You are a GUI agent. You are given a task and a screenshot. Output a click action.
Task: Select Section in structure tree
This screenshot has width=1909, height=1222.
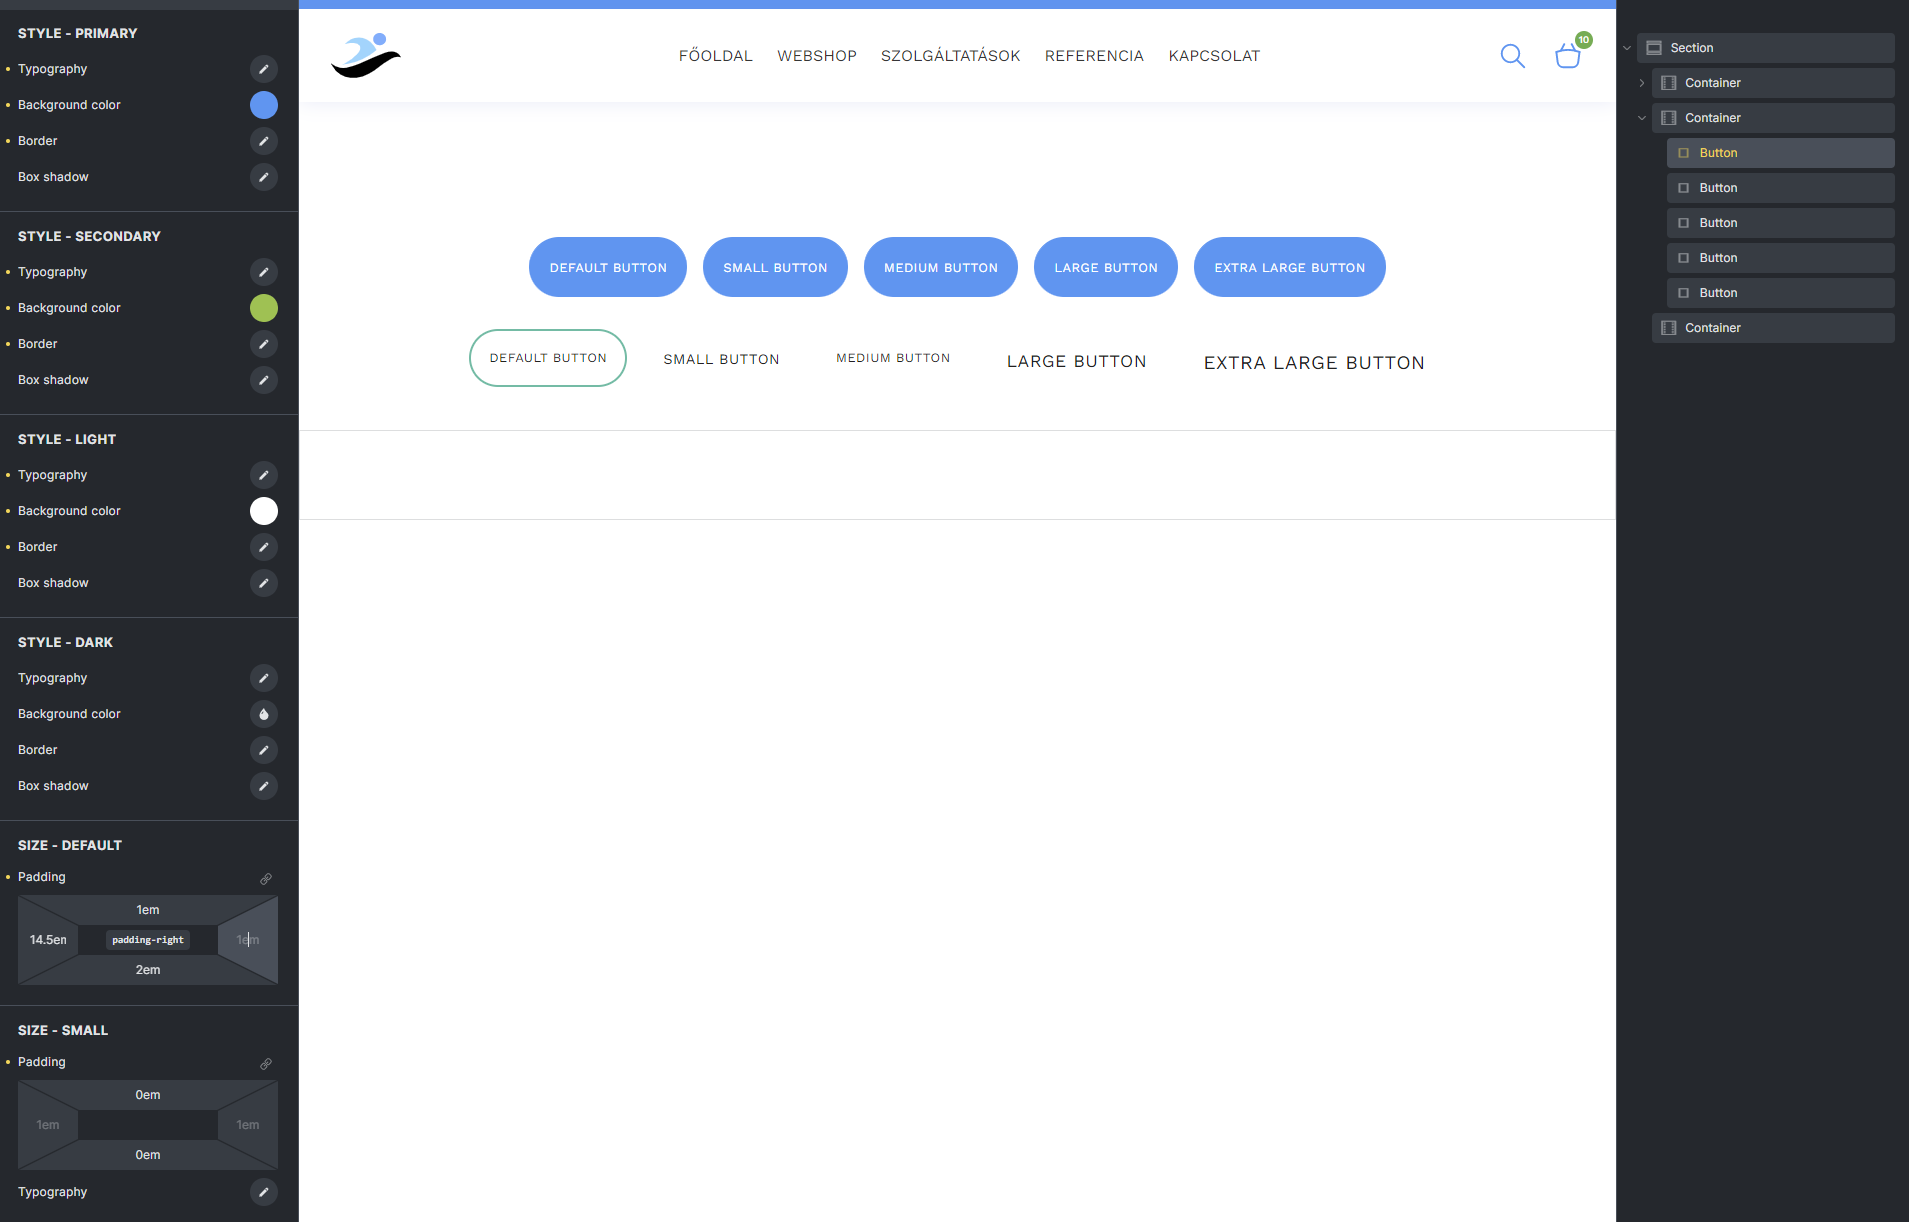pos(1765,48)
